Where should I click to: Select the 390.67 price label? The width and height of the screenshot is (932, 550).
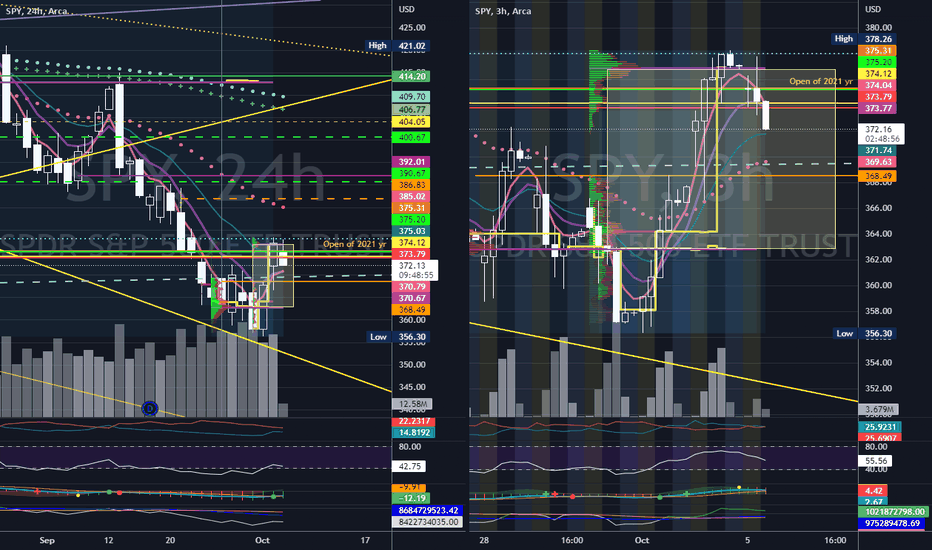[x=411, y=173]
